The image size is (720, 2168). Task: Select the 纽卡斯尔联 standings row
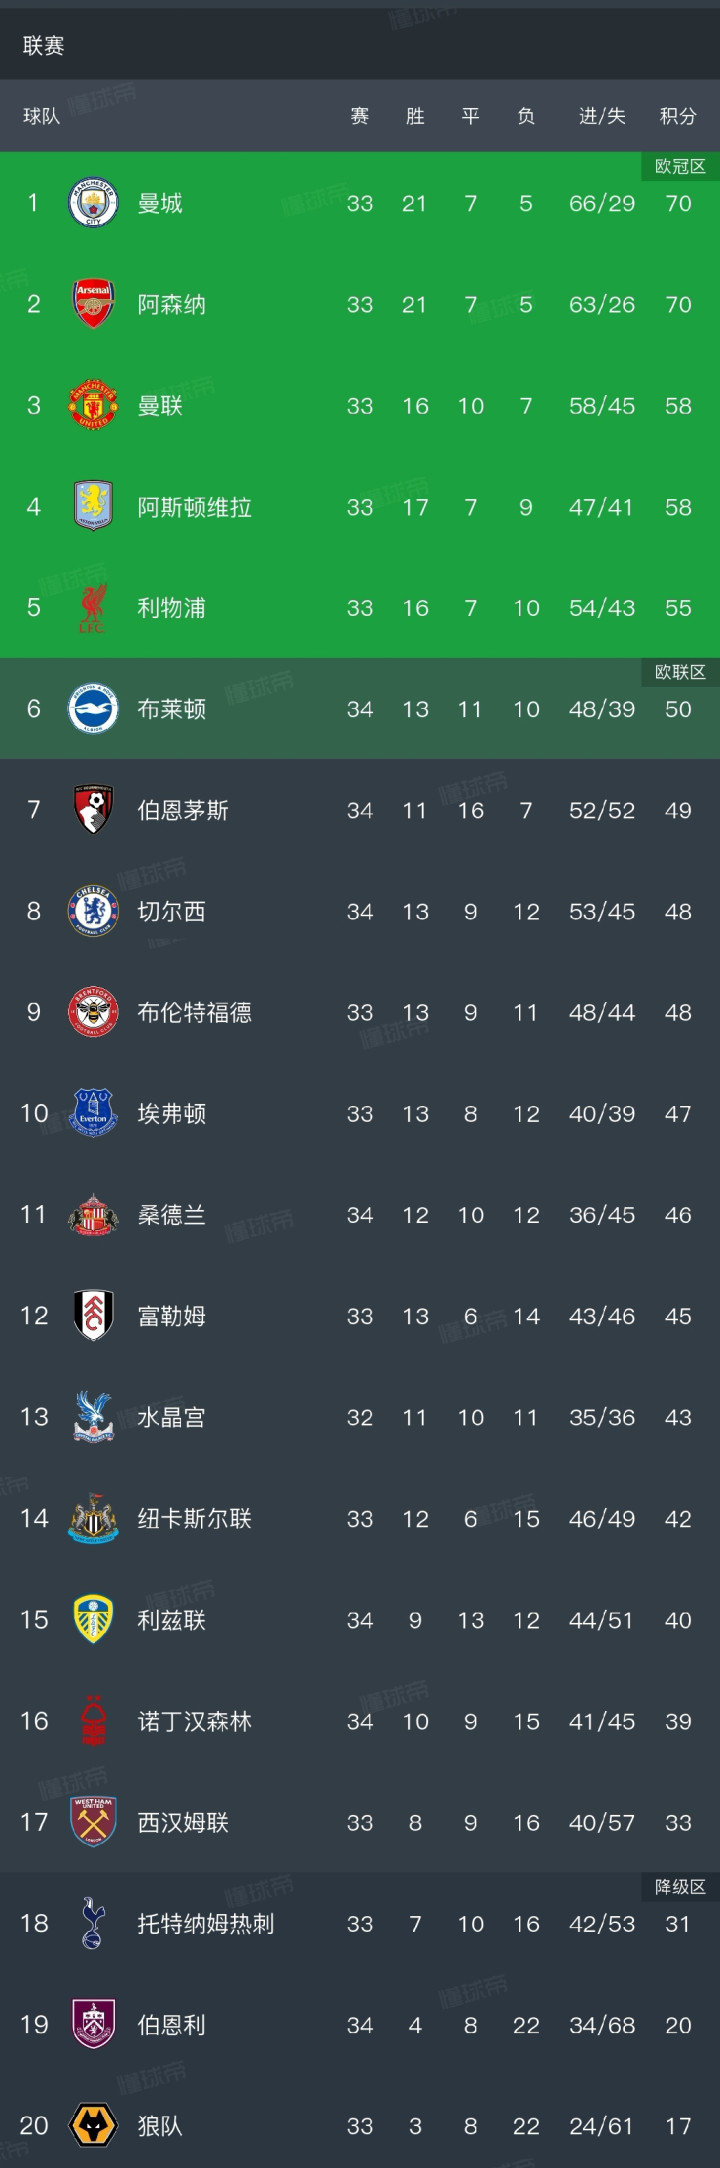(360, 1518)
